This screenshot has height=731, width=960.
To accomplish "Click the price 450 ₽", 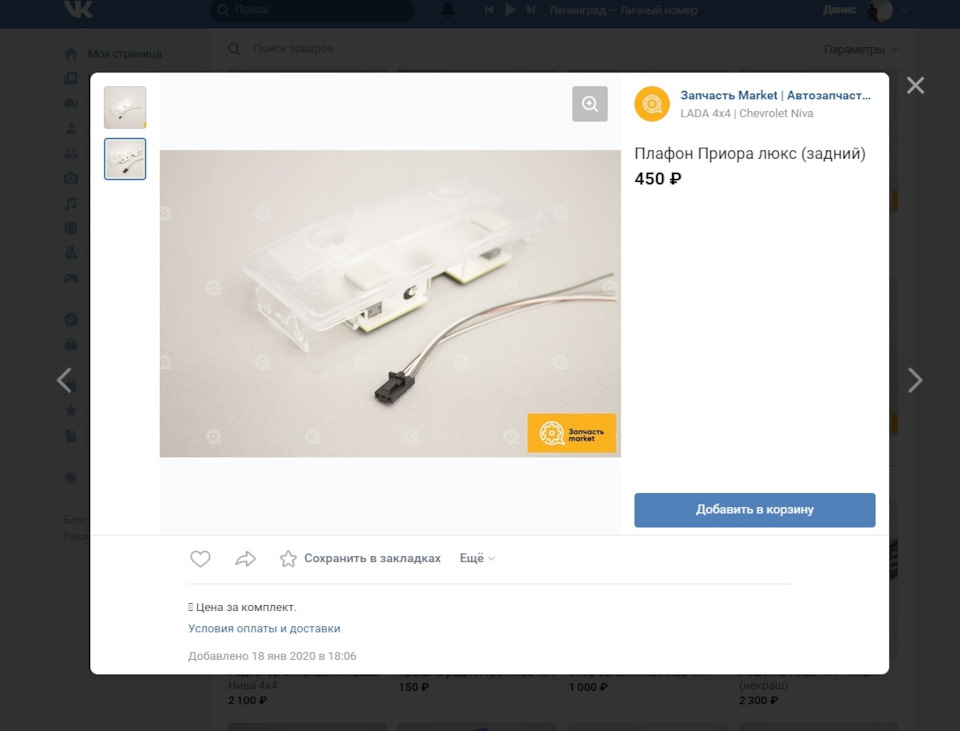I will (x=658, y=179).
